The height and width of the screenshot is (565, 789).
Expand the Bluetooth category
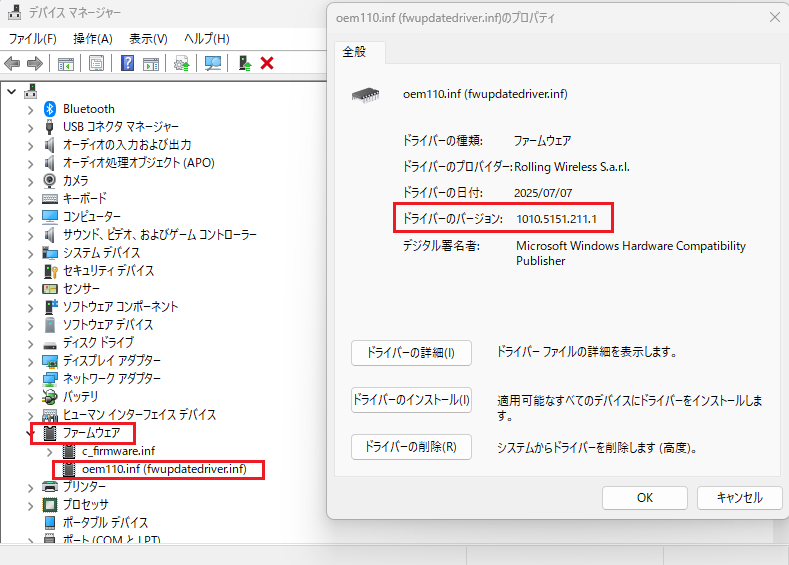pyautogui.click(x=32, y=109)
